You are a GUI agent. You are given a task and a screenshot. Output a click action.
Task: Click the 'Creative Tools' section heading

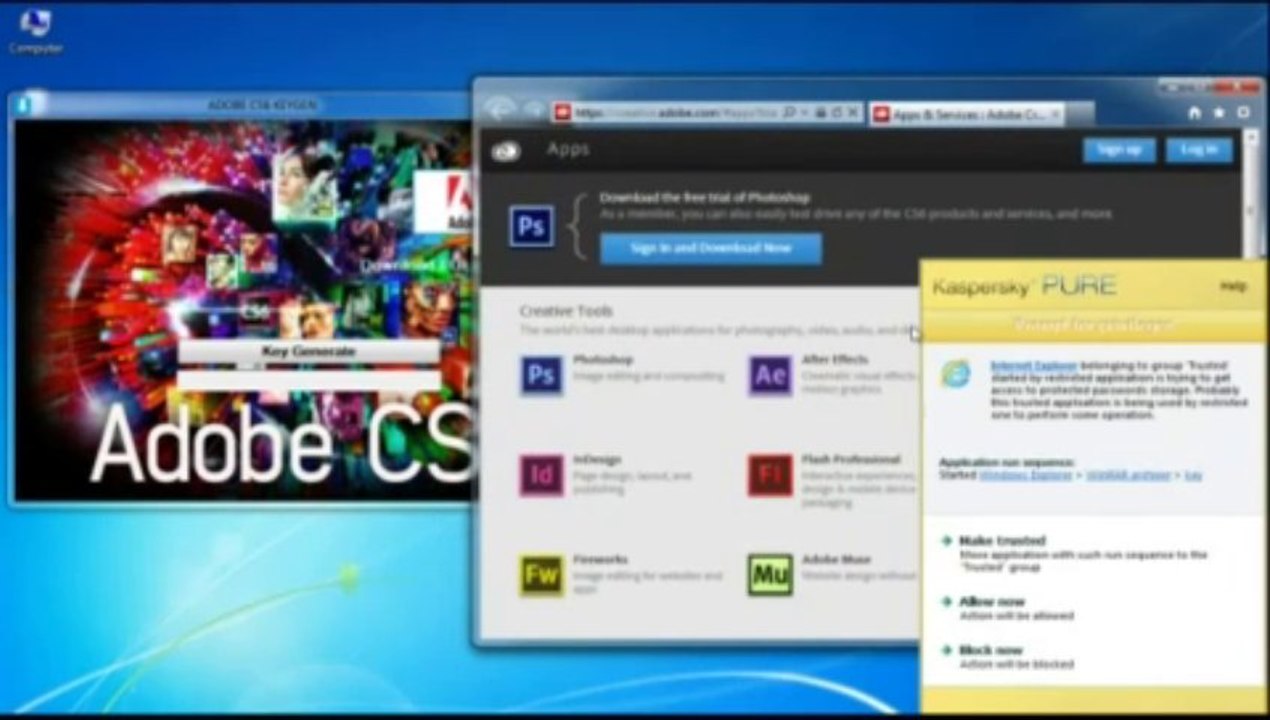566,311
